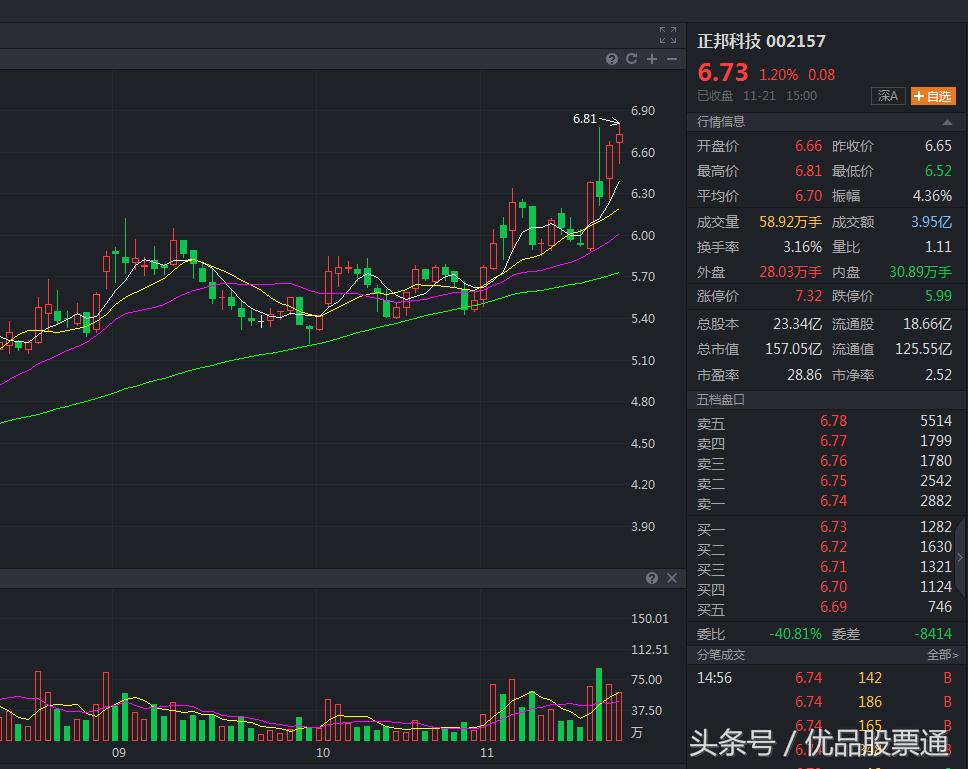Click the 14:56 transaction entry
The image size is (968, 769).
[716, 678]
